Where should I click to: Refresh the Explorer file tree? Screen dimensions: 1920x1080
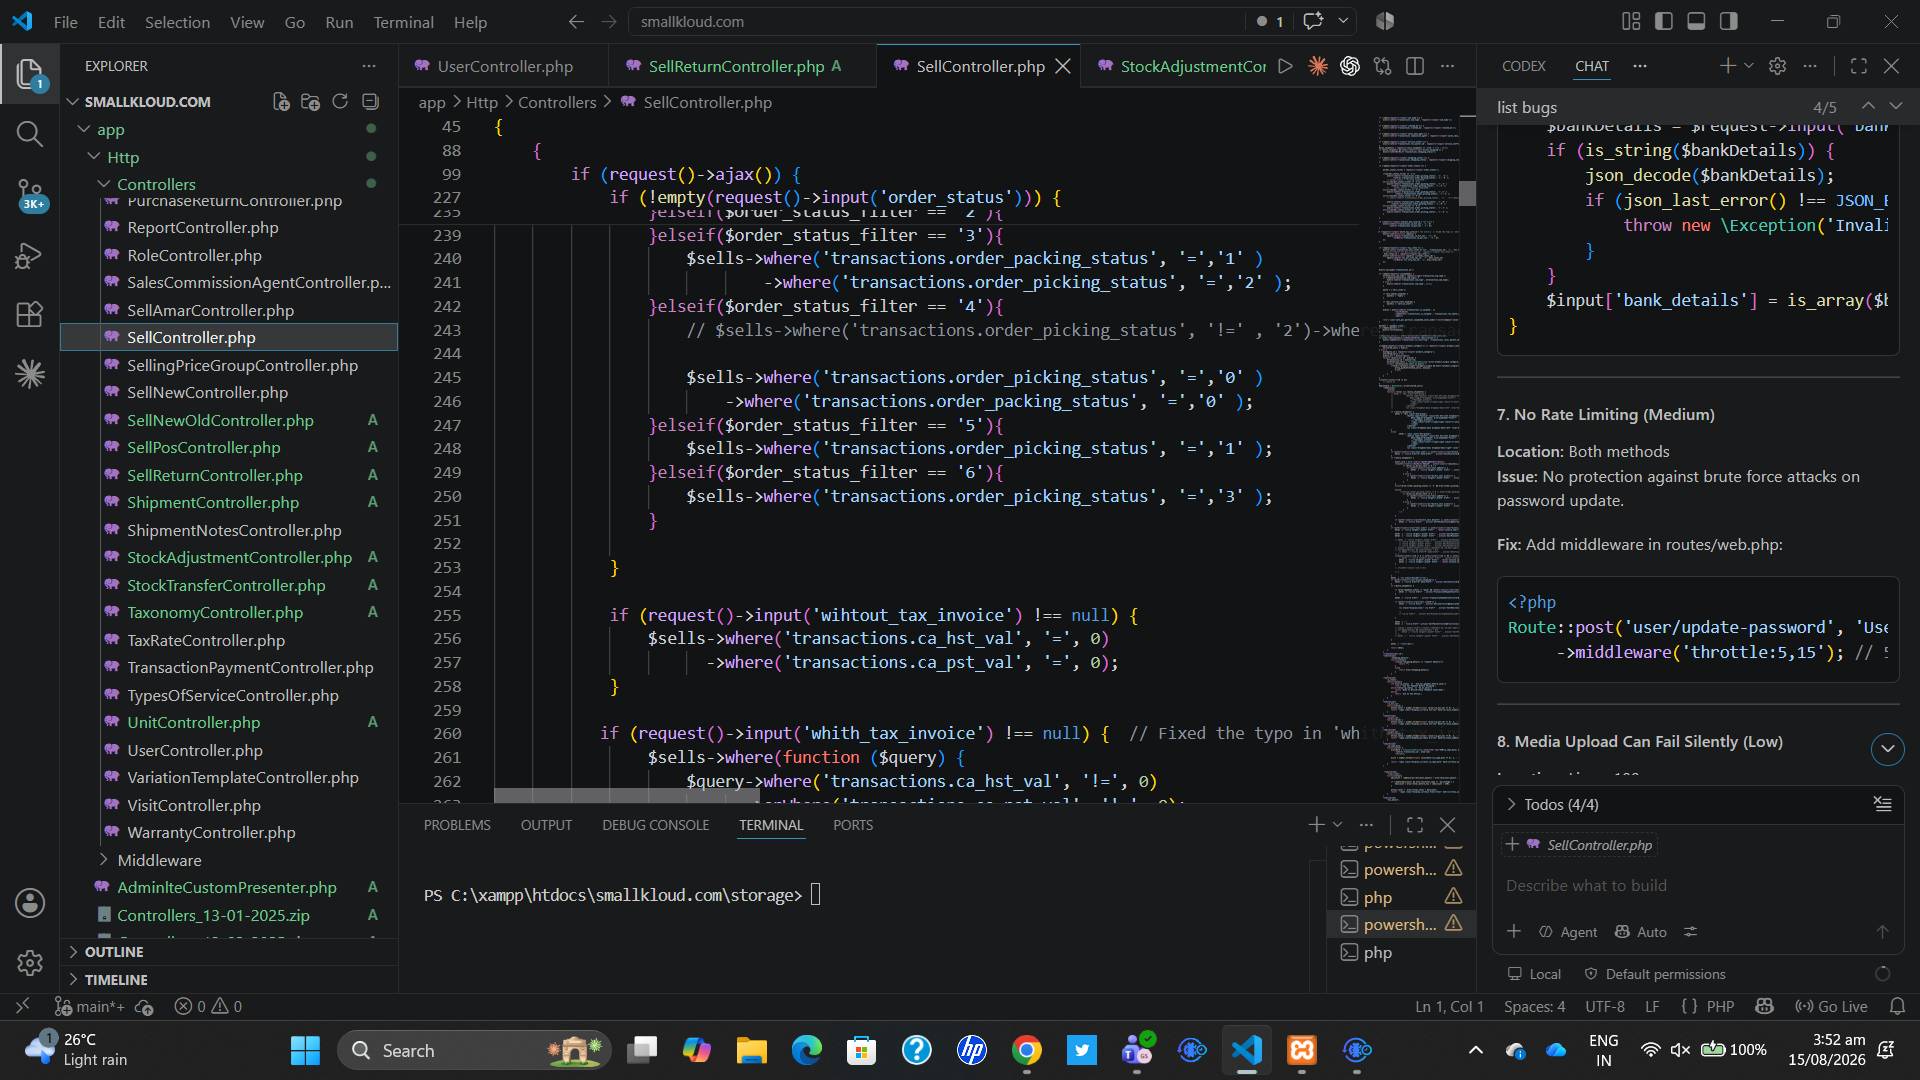(340, 102)
